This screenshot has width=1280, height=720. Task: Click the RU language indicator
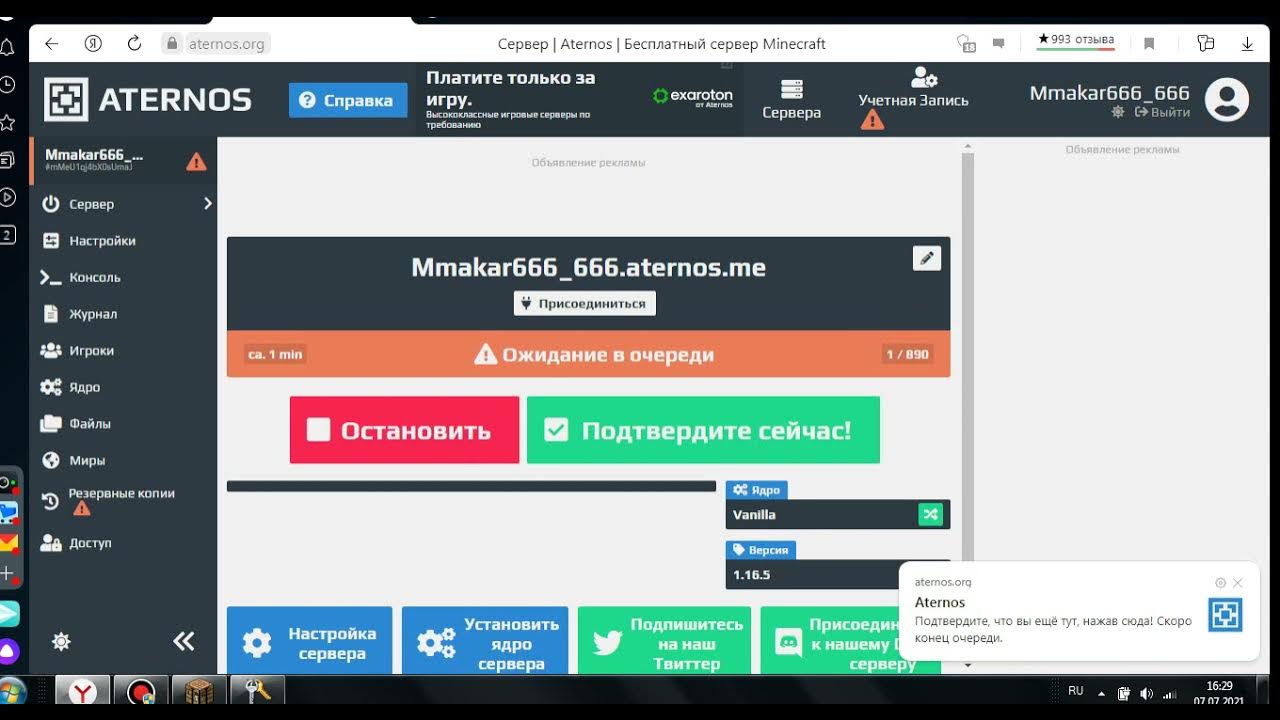coord(1076,691)
